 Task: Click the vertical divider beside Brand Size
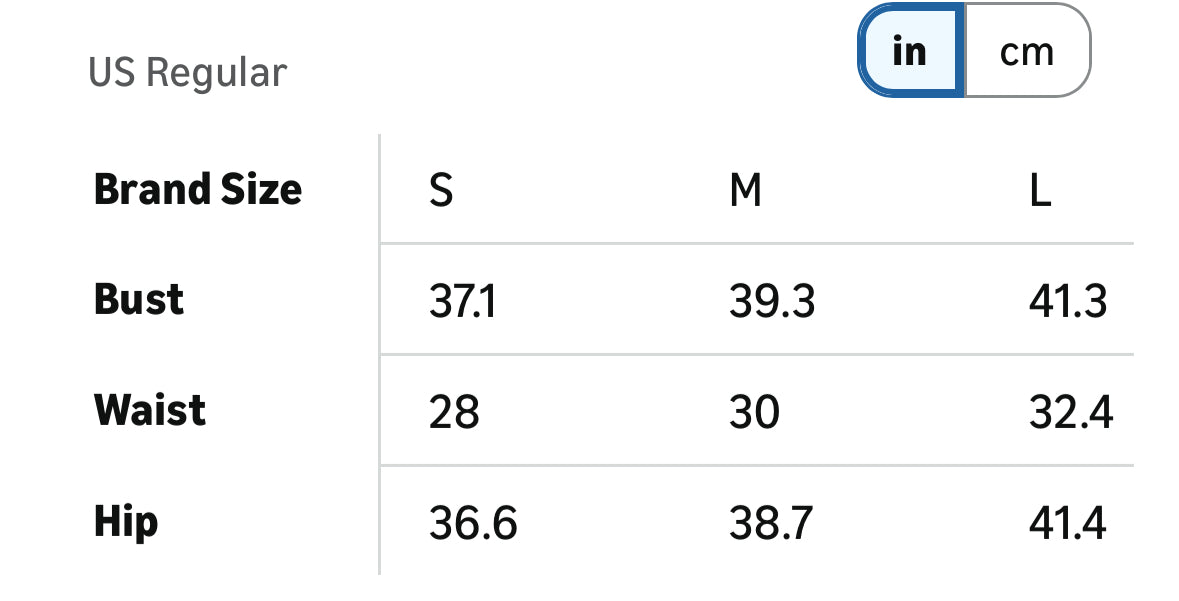coord(380,189)
